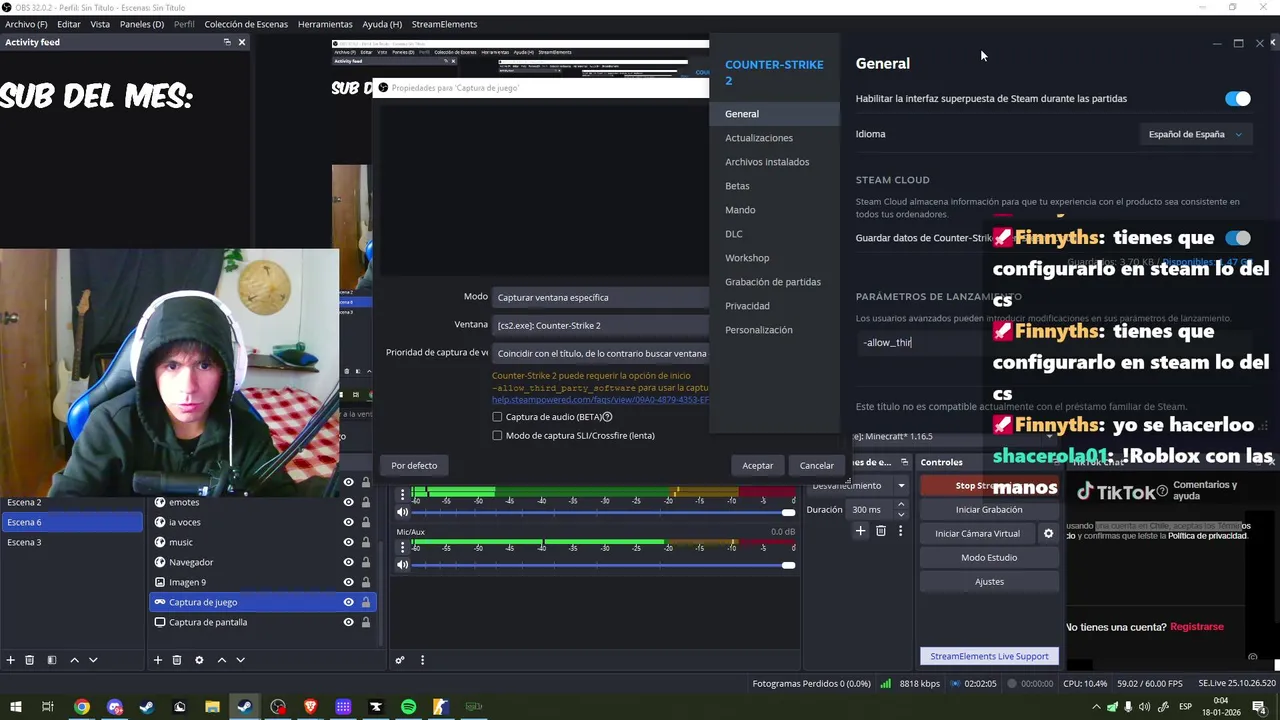Move source up in Sources list

222,660
